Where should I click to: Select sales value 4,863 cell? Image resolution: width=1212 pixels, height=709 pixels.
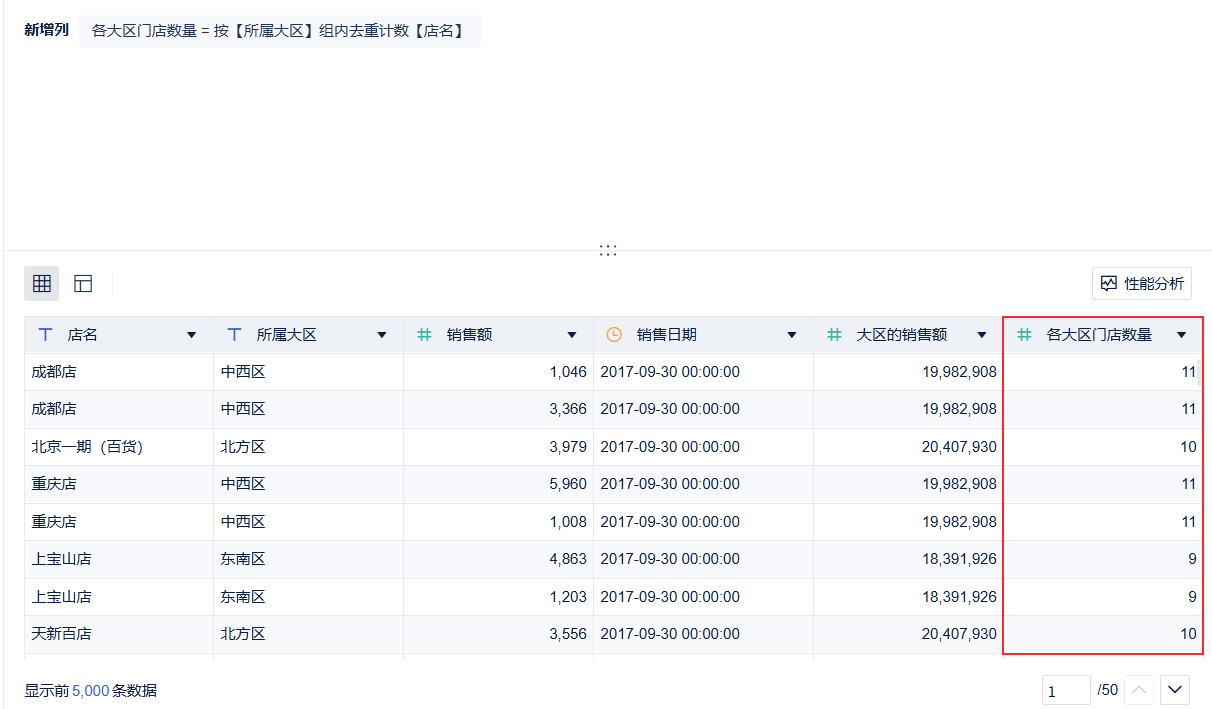[x=498, y=559]
